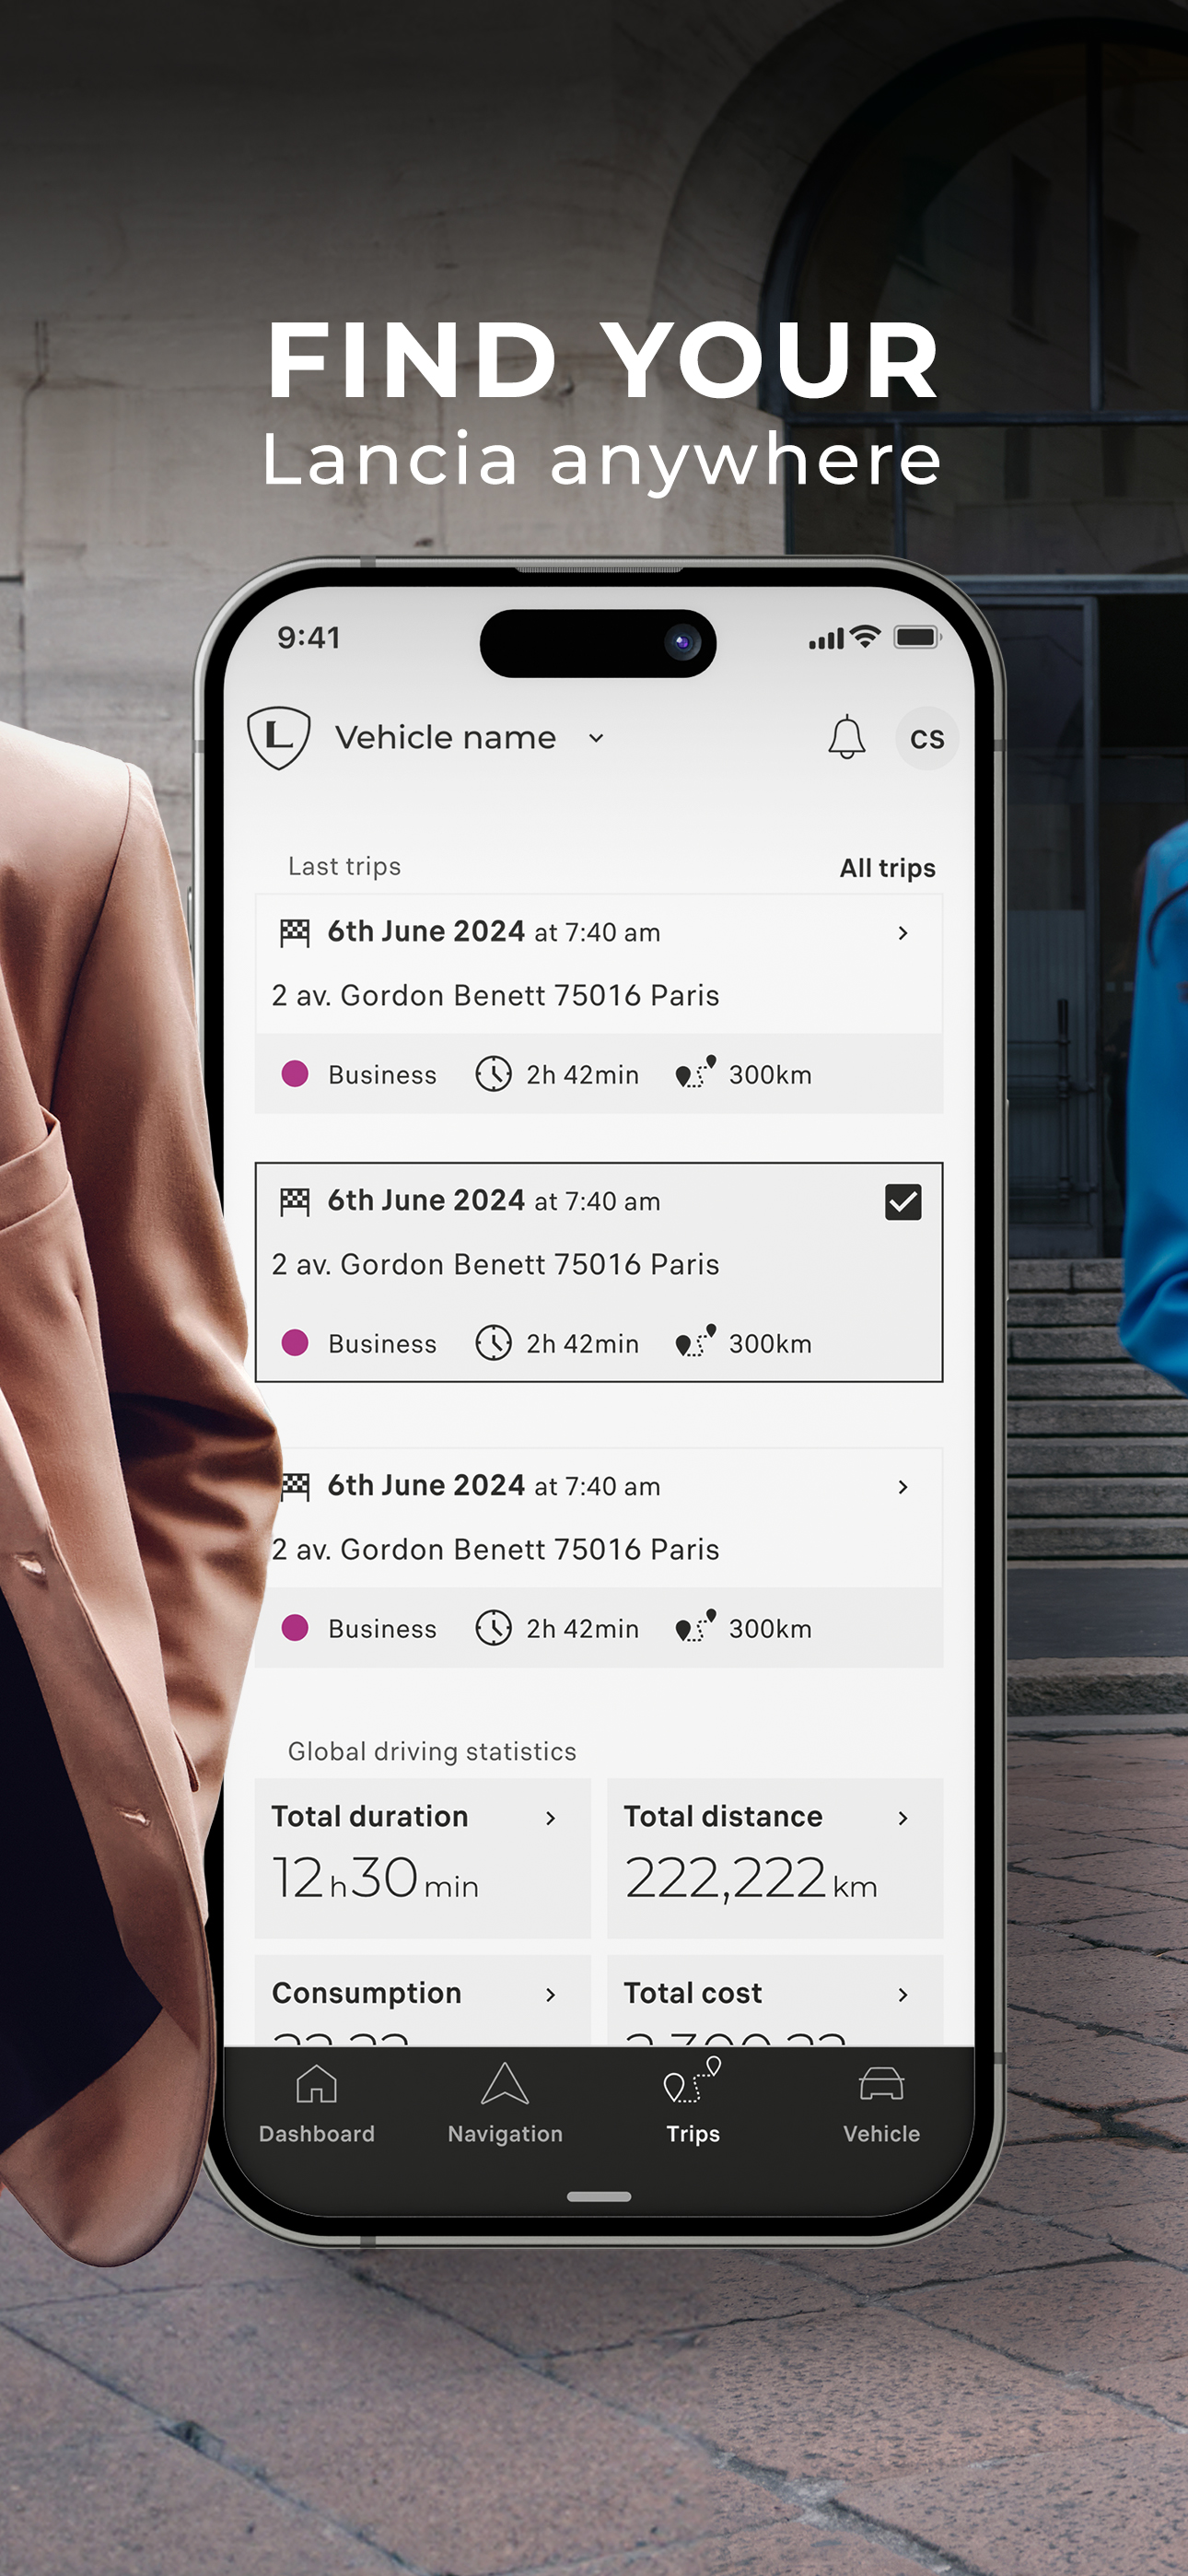
Task: Switch to the Vehicle tab
Action: coord(881,2106)
